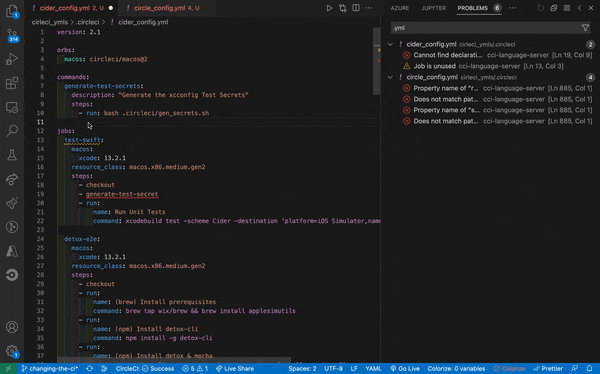Collapse all problems in the panel

(554, 8)
